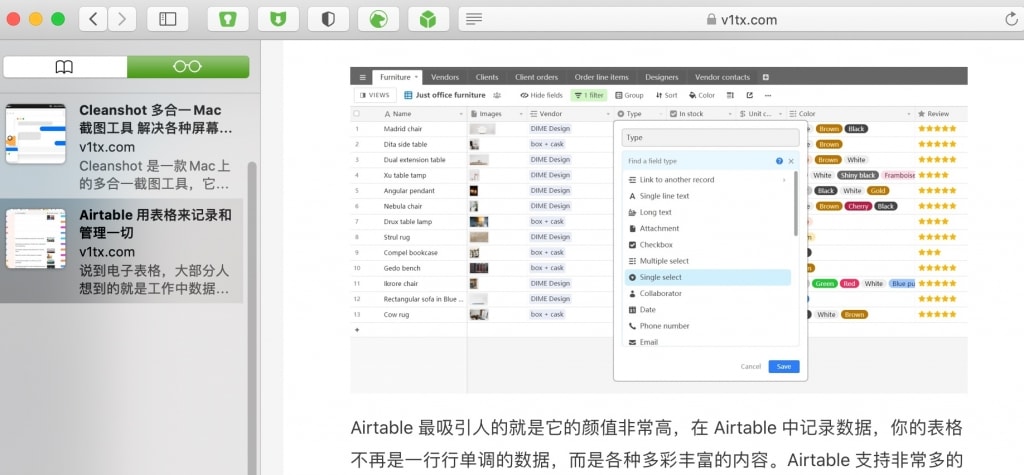Toggle the Safari sidebar button

pos(168,19)
